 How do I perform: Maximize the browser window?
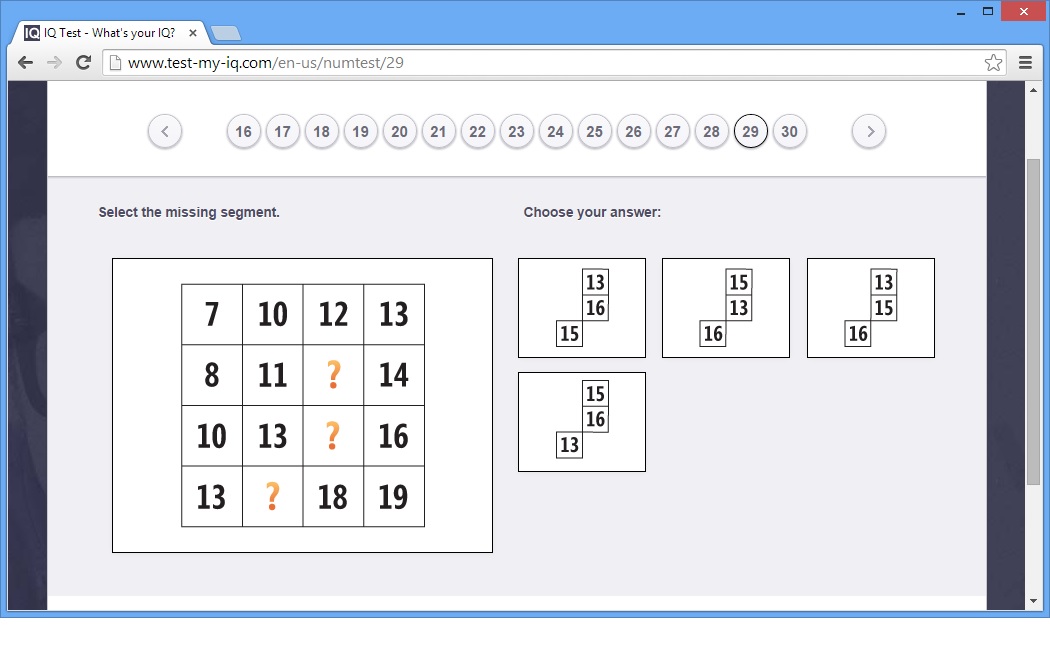[x=988, y=11]
